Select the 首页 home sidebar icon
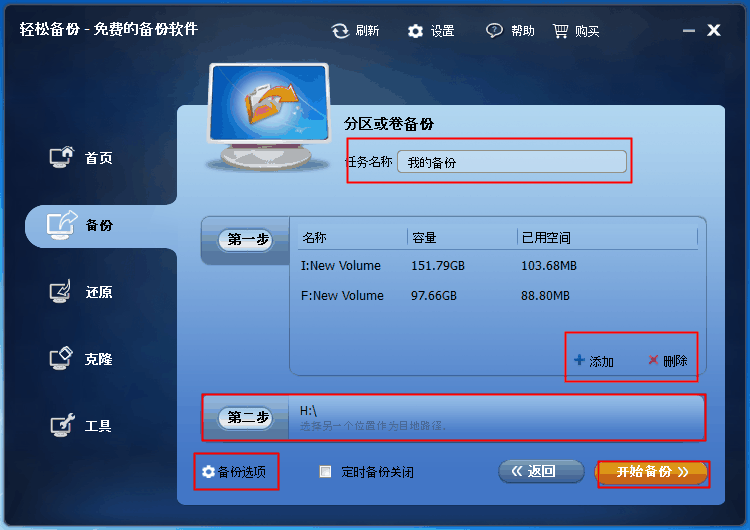This screenshot has width=750, height=530. [62, 157]
